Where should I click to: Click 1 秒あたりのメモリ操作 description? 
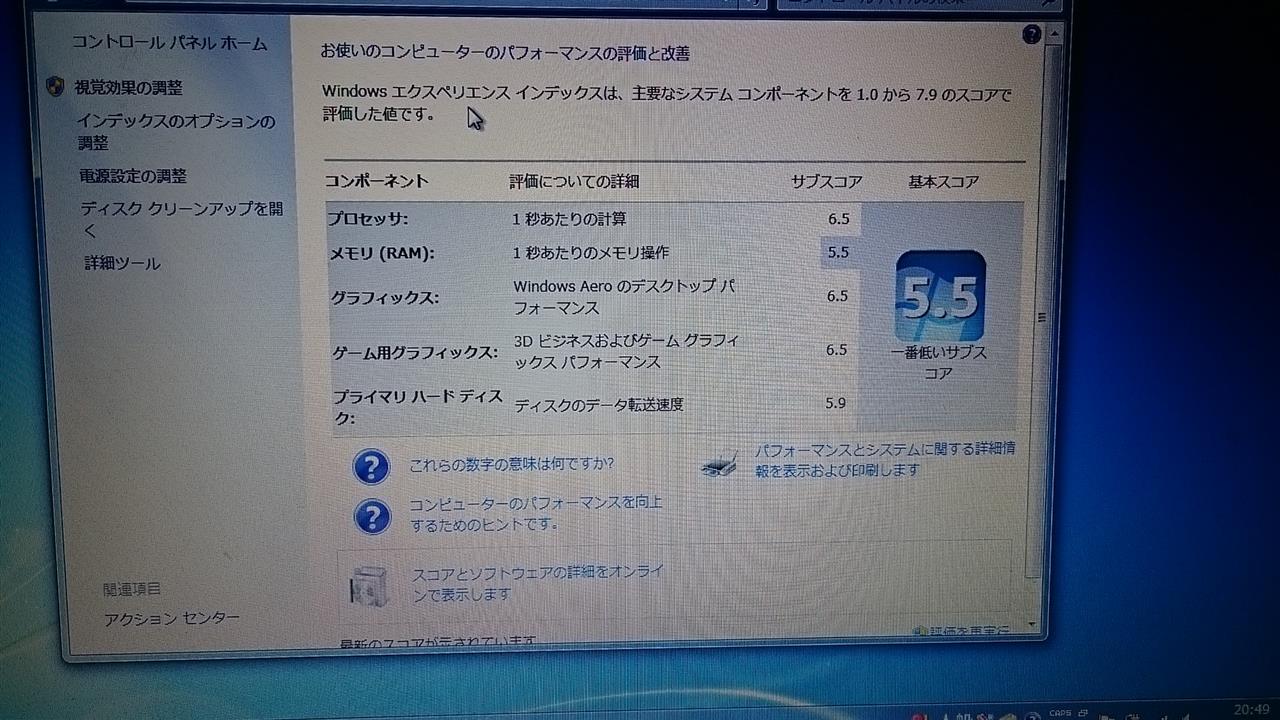(x=591, y=252)
